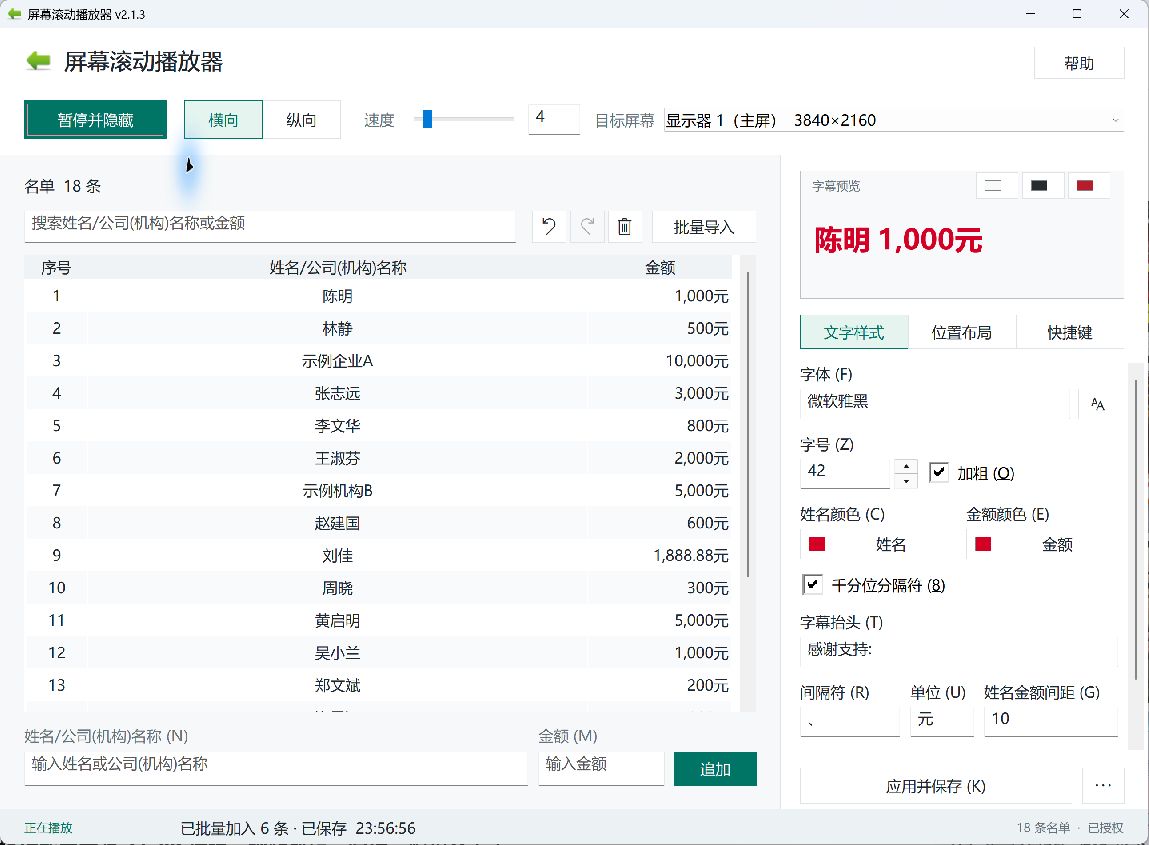
Task: Click dropdown arrow of display selector
Action: click(x=1115, y=120)
